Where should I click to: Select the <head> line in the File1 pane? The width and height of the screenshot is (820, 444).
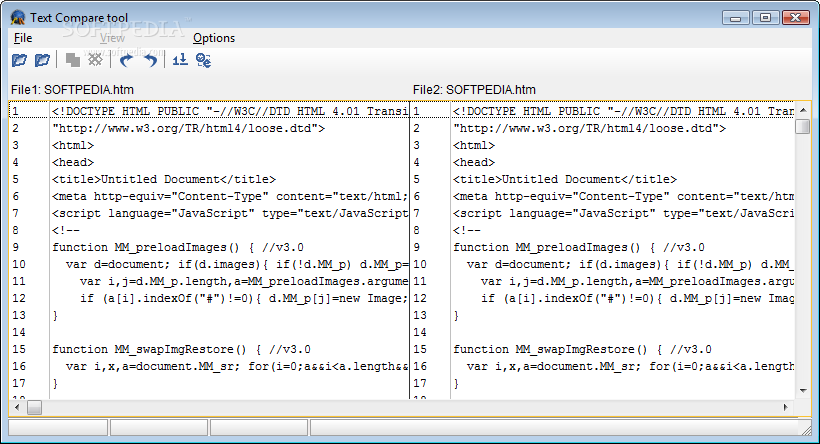[x=73, y=162]
